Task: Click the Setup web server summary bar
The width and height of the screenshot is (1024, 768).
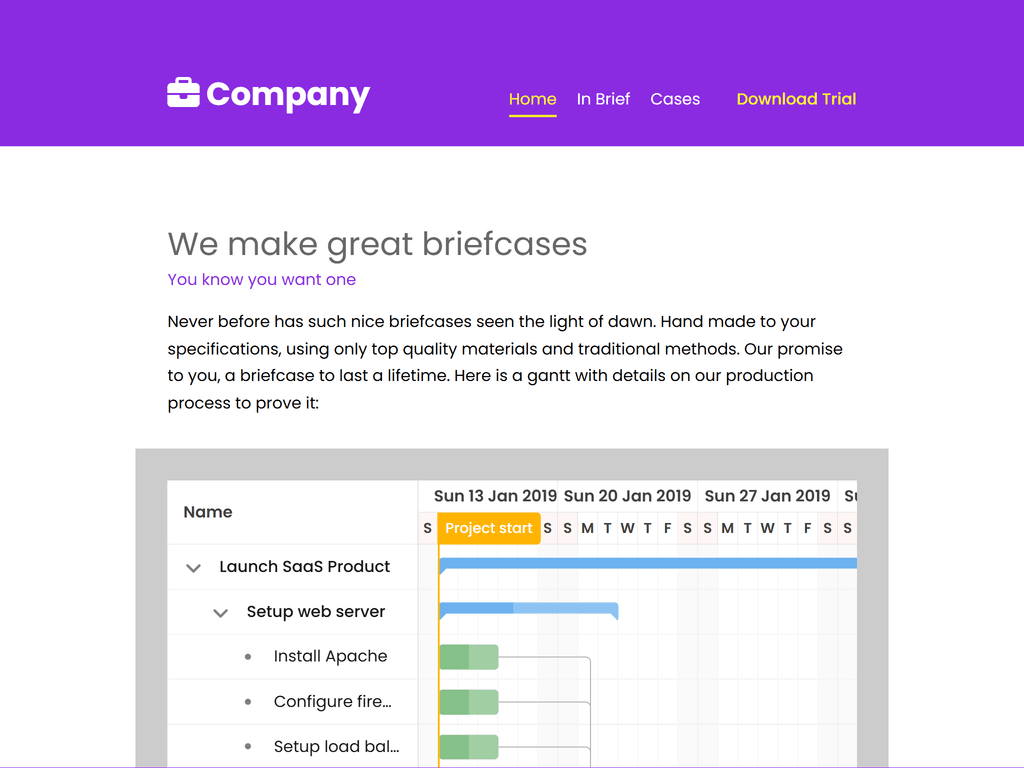Action: 528,608
